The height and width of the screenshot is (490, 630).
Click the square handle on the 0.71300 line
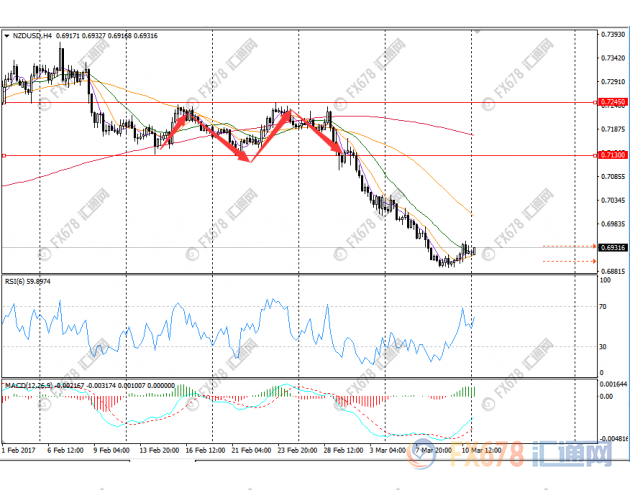pyautogui.click(x=5, y=155)
